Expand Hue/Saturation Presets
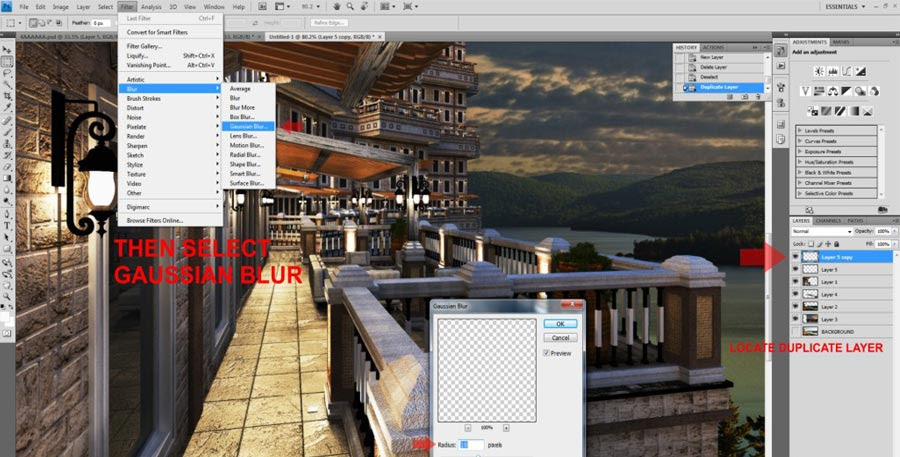 800,162
